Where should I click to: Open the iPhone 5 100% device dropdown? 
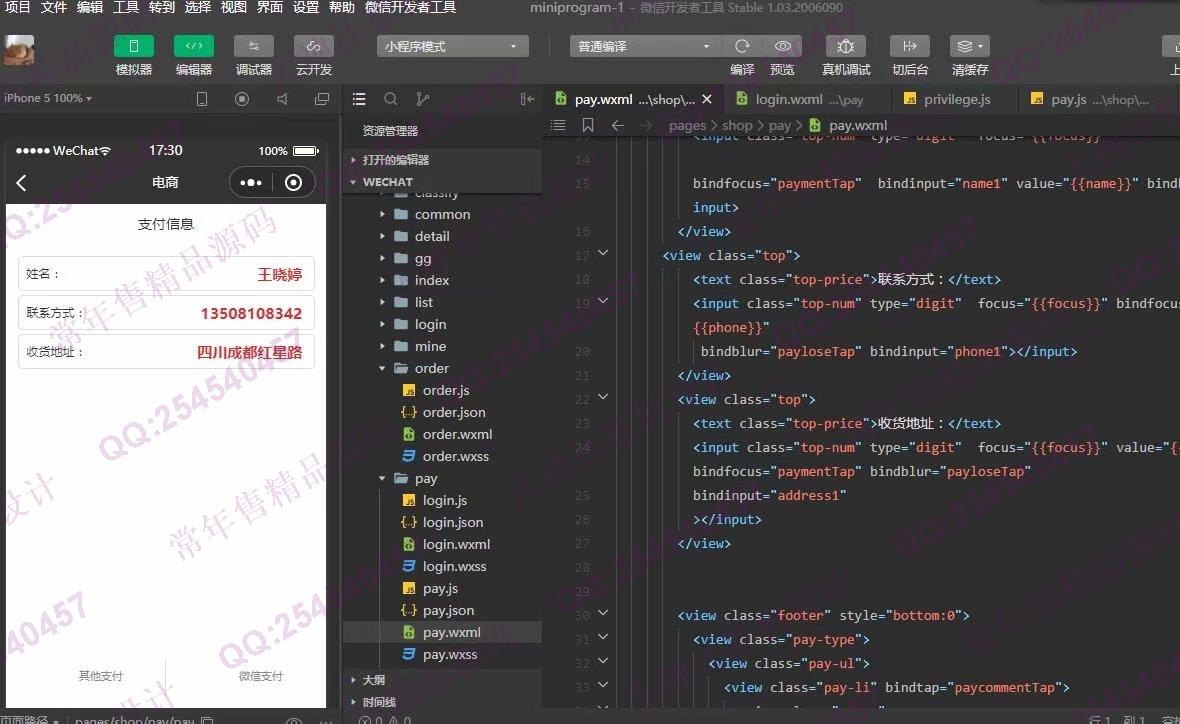pos(48,99)
